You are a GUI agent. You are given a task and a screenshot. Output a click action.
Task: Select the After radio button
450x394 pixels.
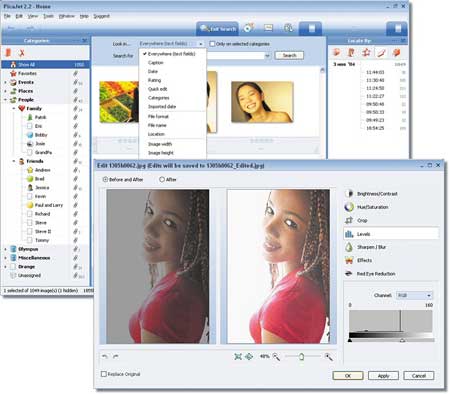[x=162, y=179]
